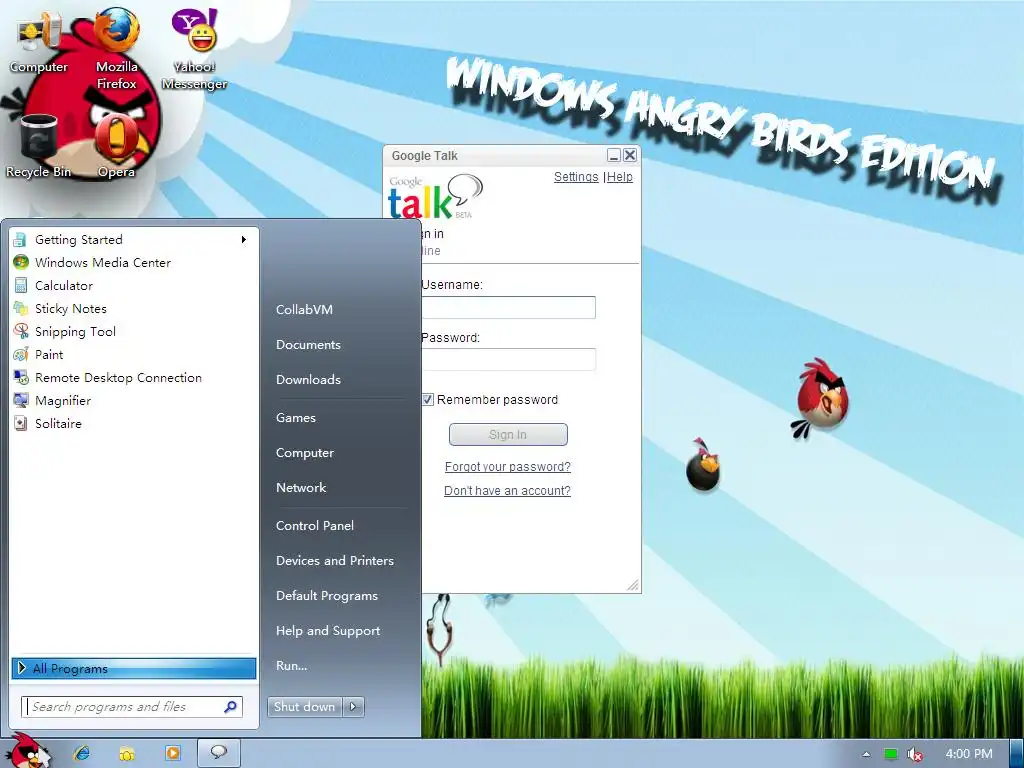This screenshot has width=1024, height=768.
Task: Open Control Panel
Action: click(315, 526)
